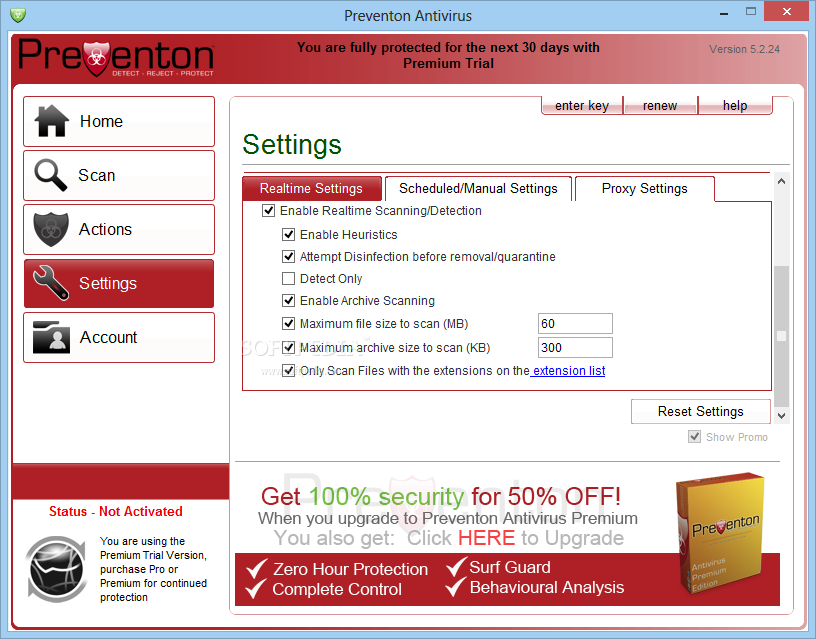Click HERE to Upgrade in the promo
816x639 pixels.
point(486,538)
